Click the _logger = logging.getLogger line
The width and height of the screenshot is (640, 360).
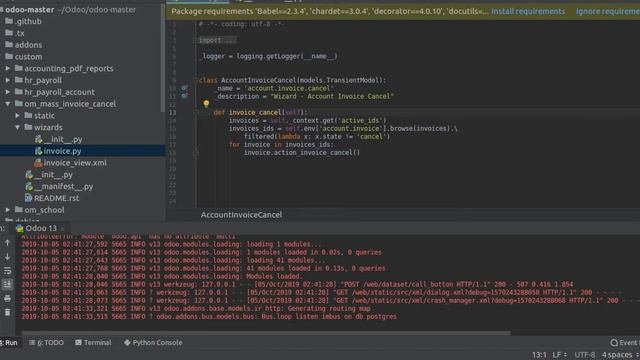(269, 56)
